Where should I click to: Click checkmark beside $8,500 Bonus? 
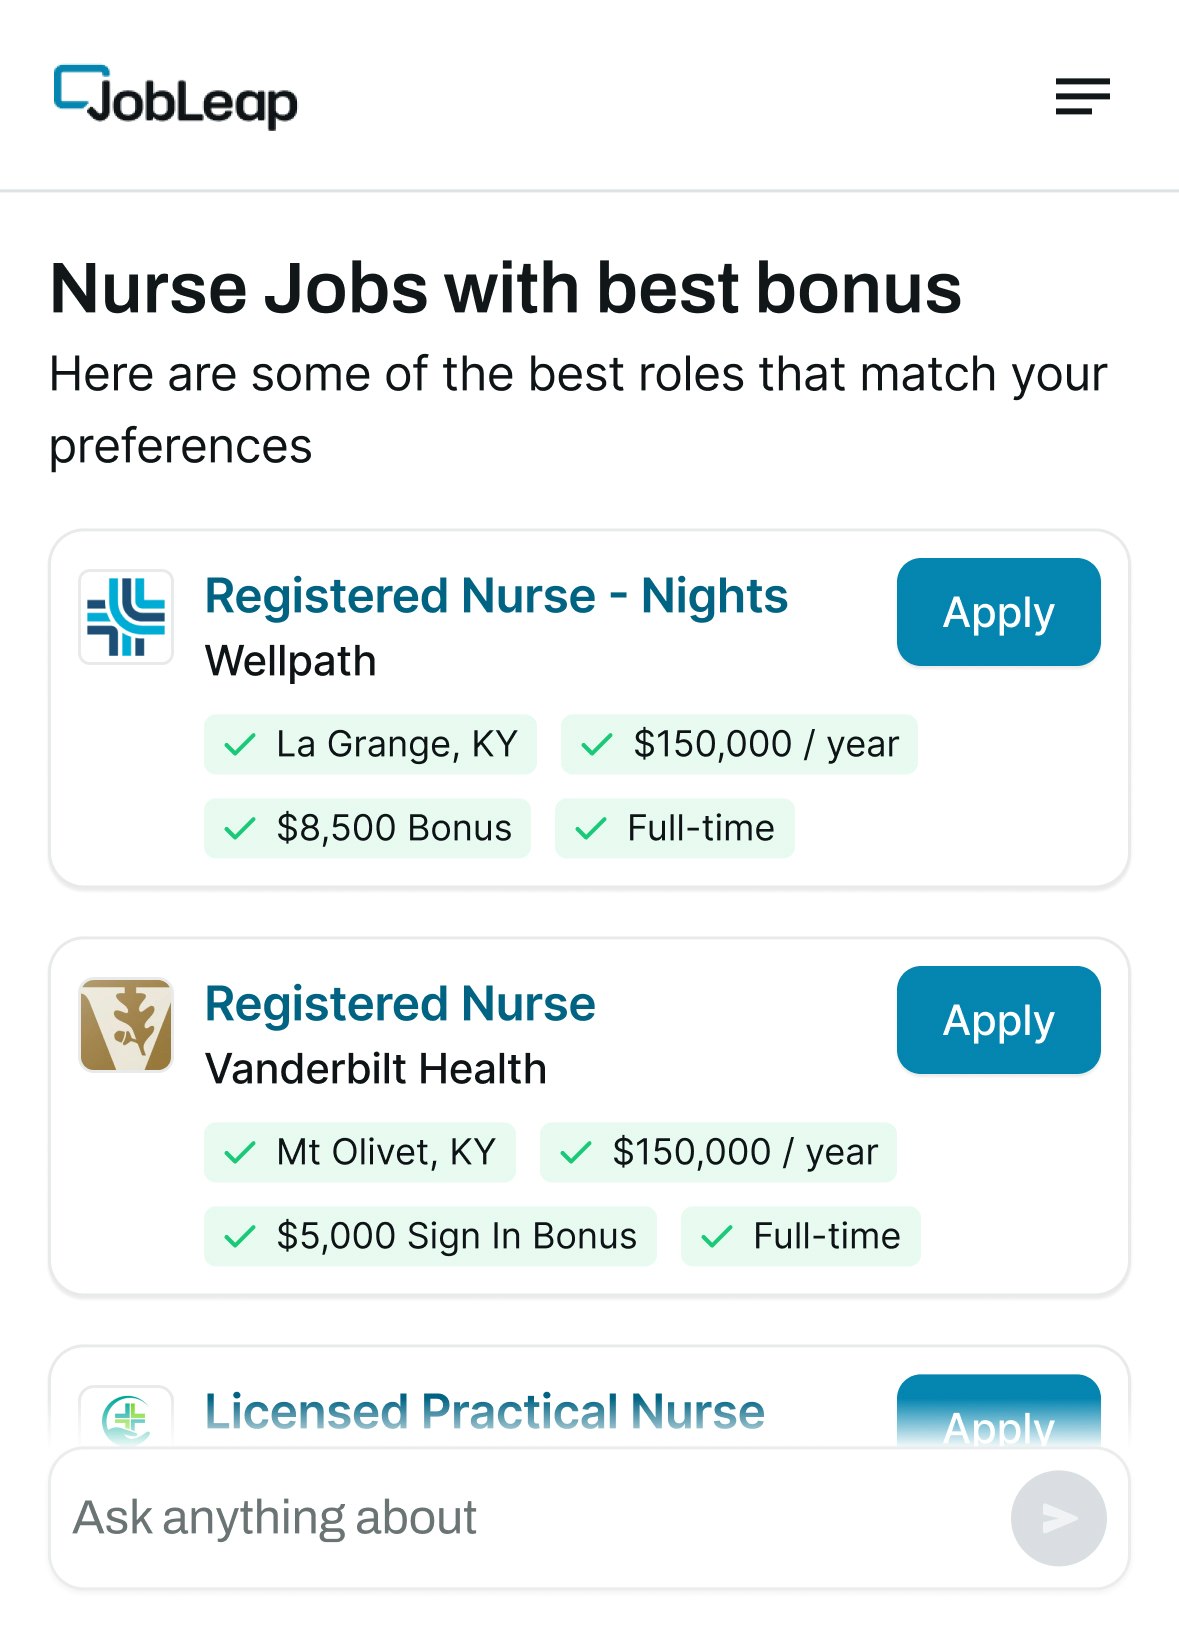240,828
